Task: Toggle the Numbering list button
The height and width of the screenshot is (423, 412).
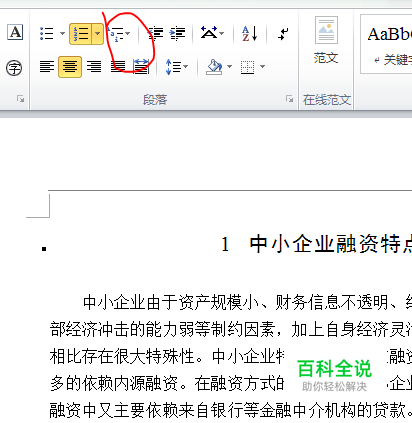Action: tap(80, 34)
